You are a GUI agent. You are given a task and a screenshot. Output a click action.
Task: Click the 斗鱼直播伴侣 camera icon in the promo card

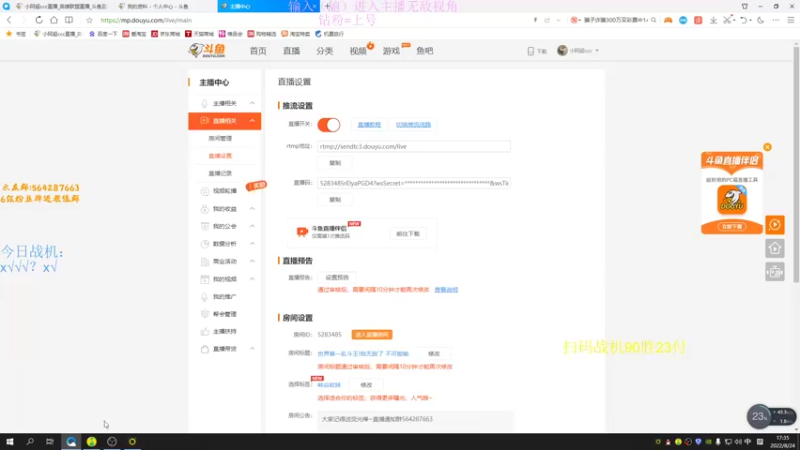tap(302, 232)
